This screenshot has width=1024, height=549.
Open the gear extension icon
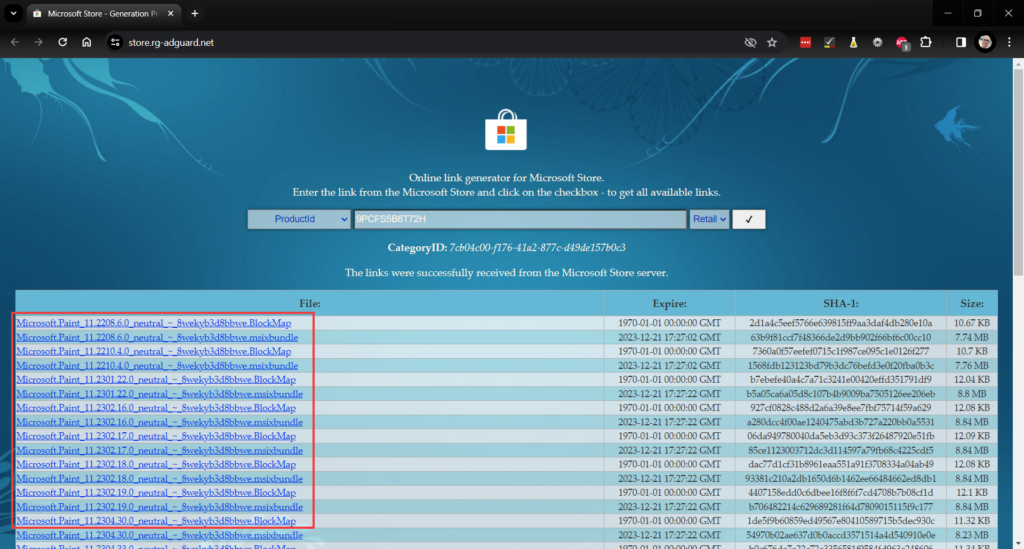[877, 42]
